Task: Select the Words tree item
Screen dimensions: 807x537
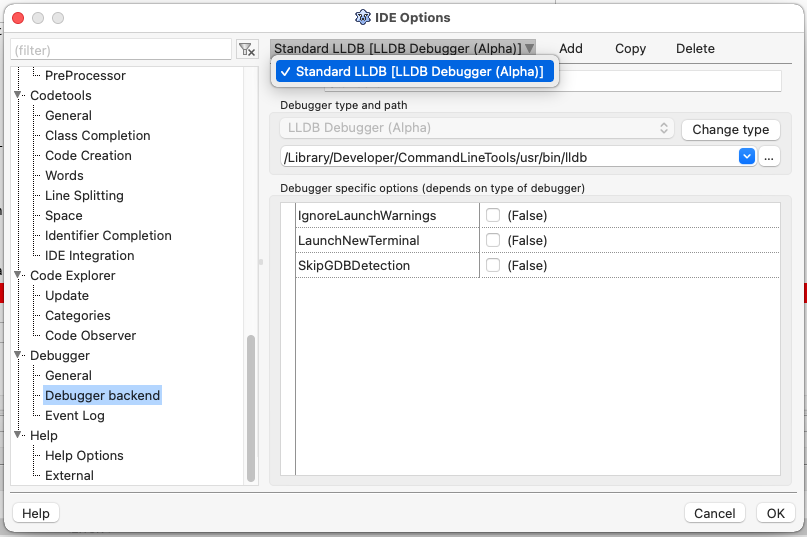Action: click(64, 176)
